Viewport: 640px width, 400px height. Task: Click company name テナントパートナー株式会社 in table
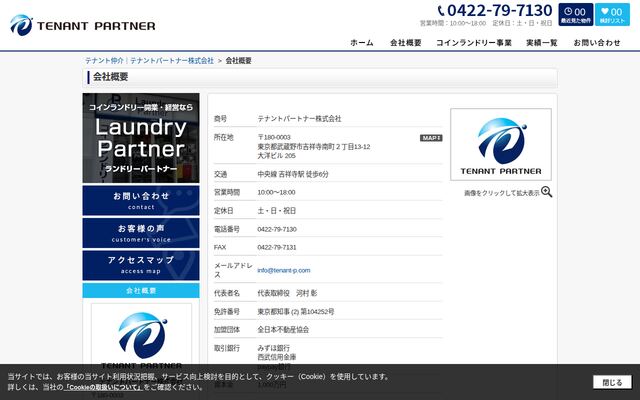click(x=299, y=119)
